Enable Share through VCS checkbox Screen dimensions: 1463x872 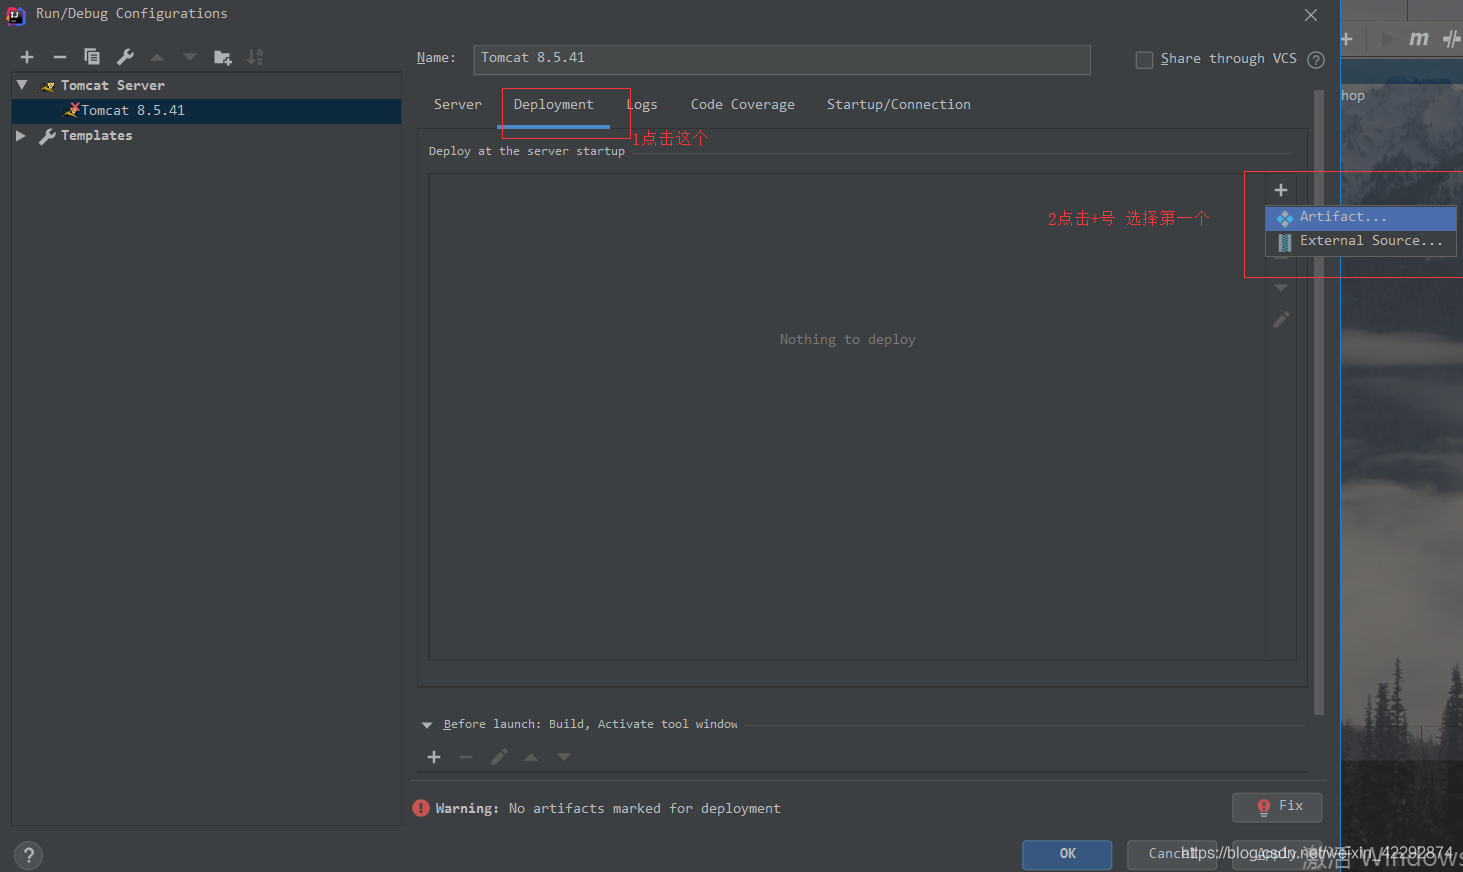click(x=1144, y=60)
